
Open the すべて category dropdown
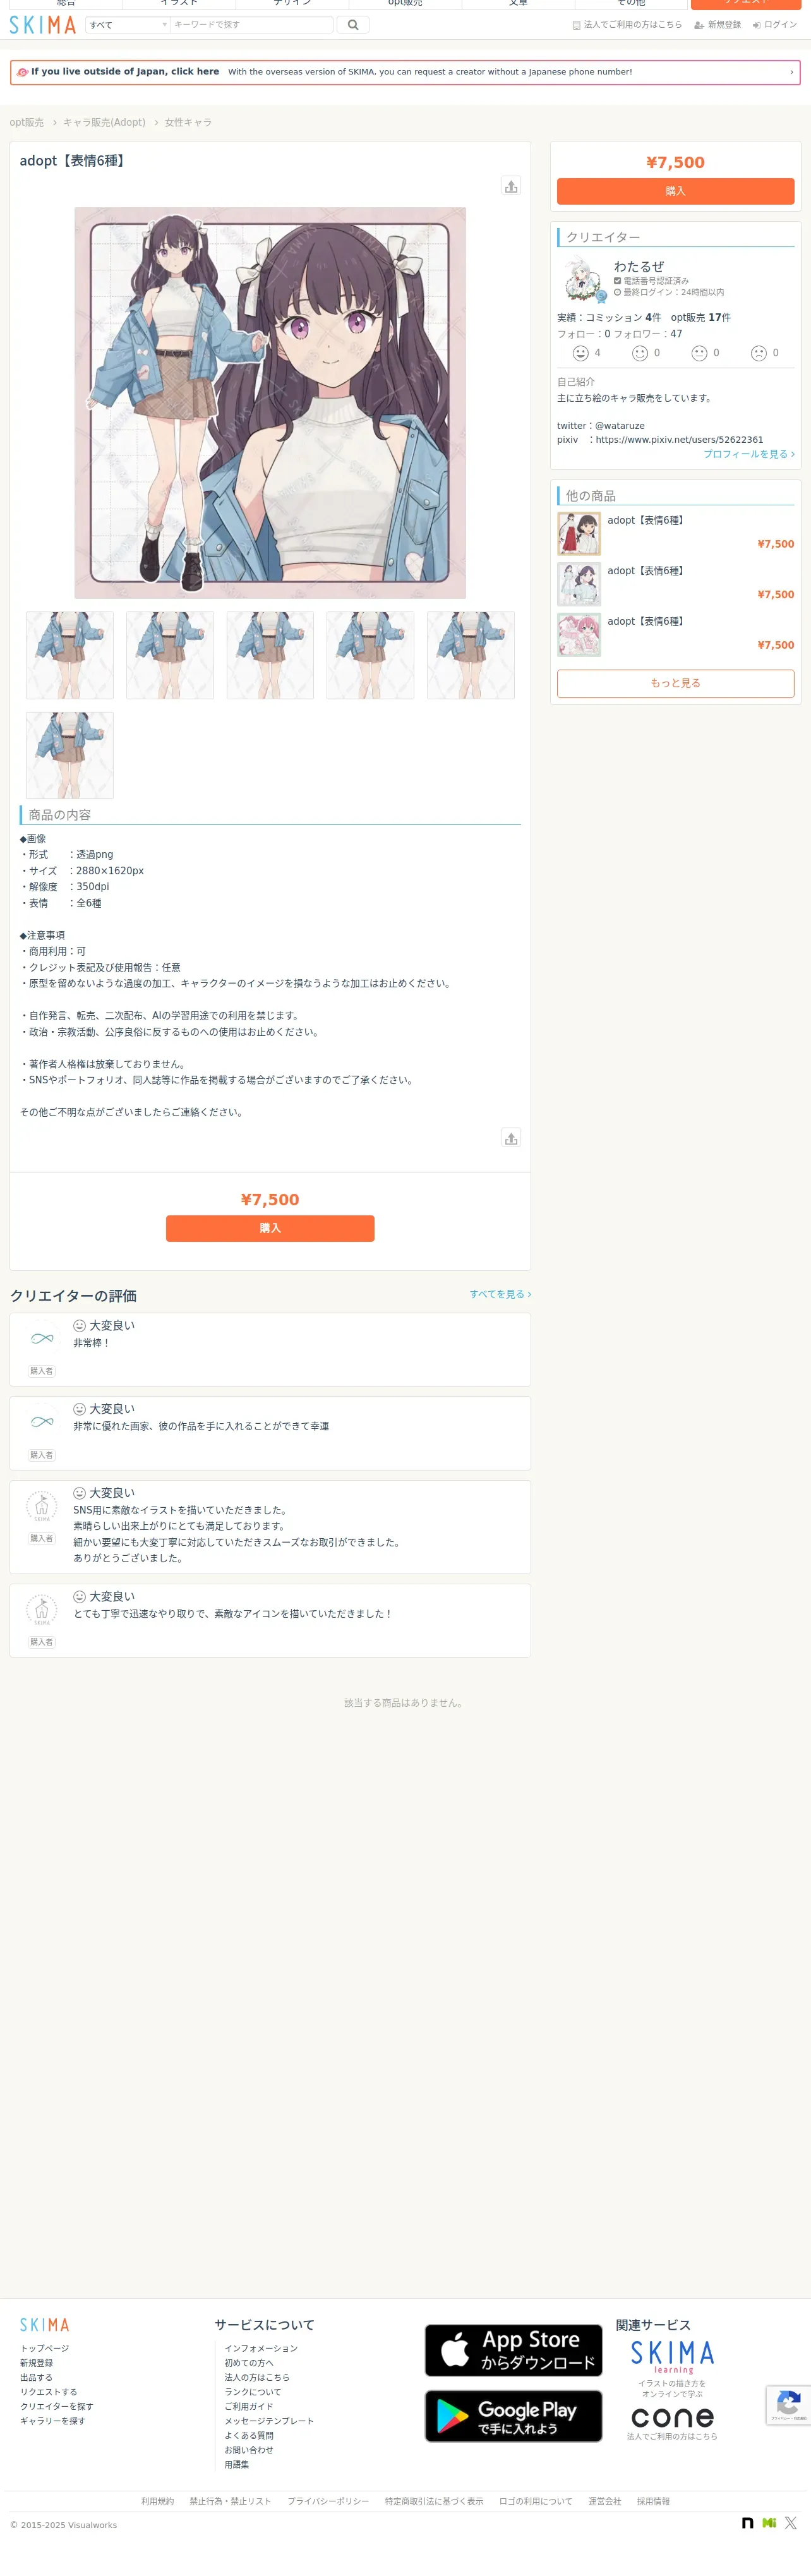[128, 25]
